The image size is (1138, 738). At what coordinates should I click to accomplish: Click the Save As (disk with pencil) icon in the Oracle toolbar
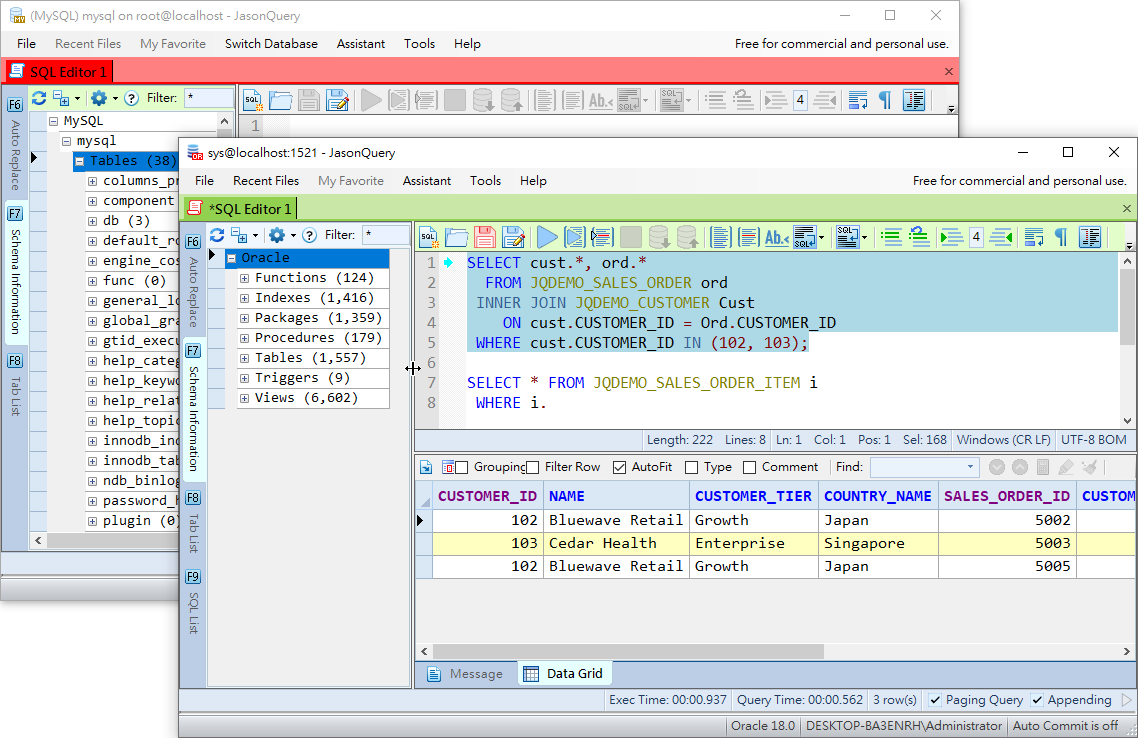[x=513, y=237]
